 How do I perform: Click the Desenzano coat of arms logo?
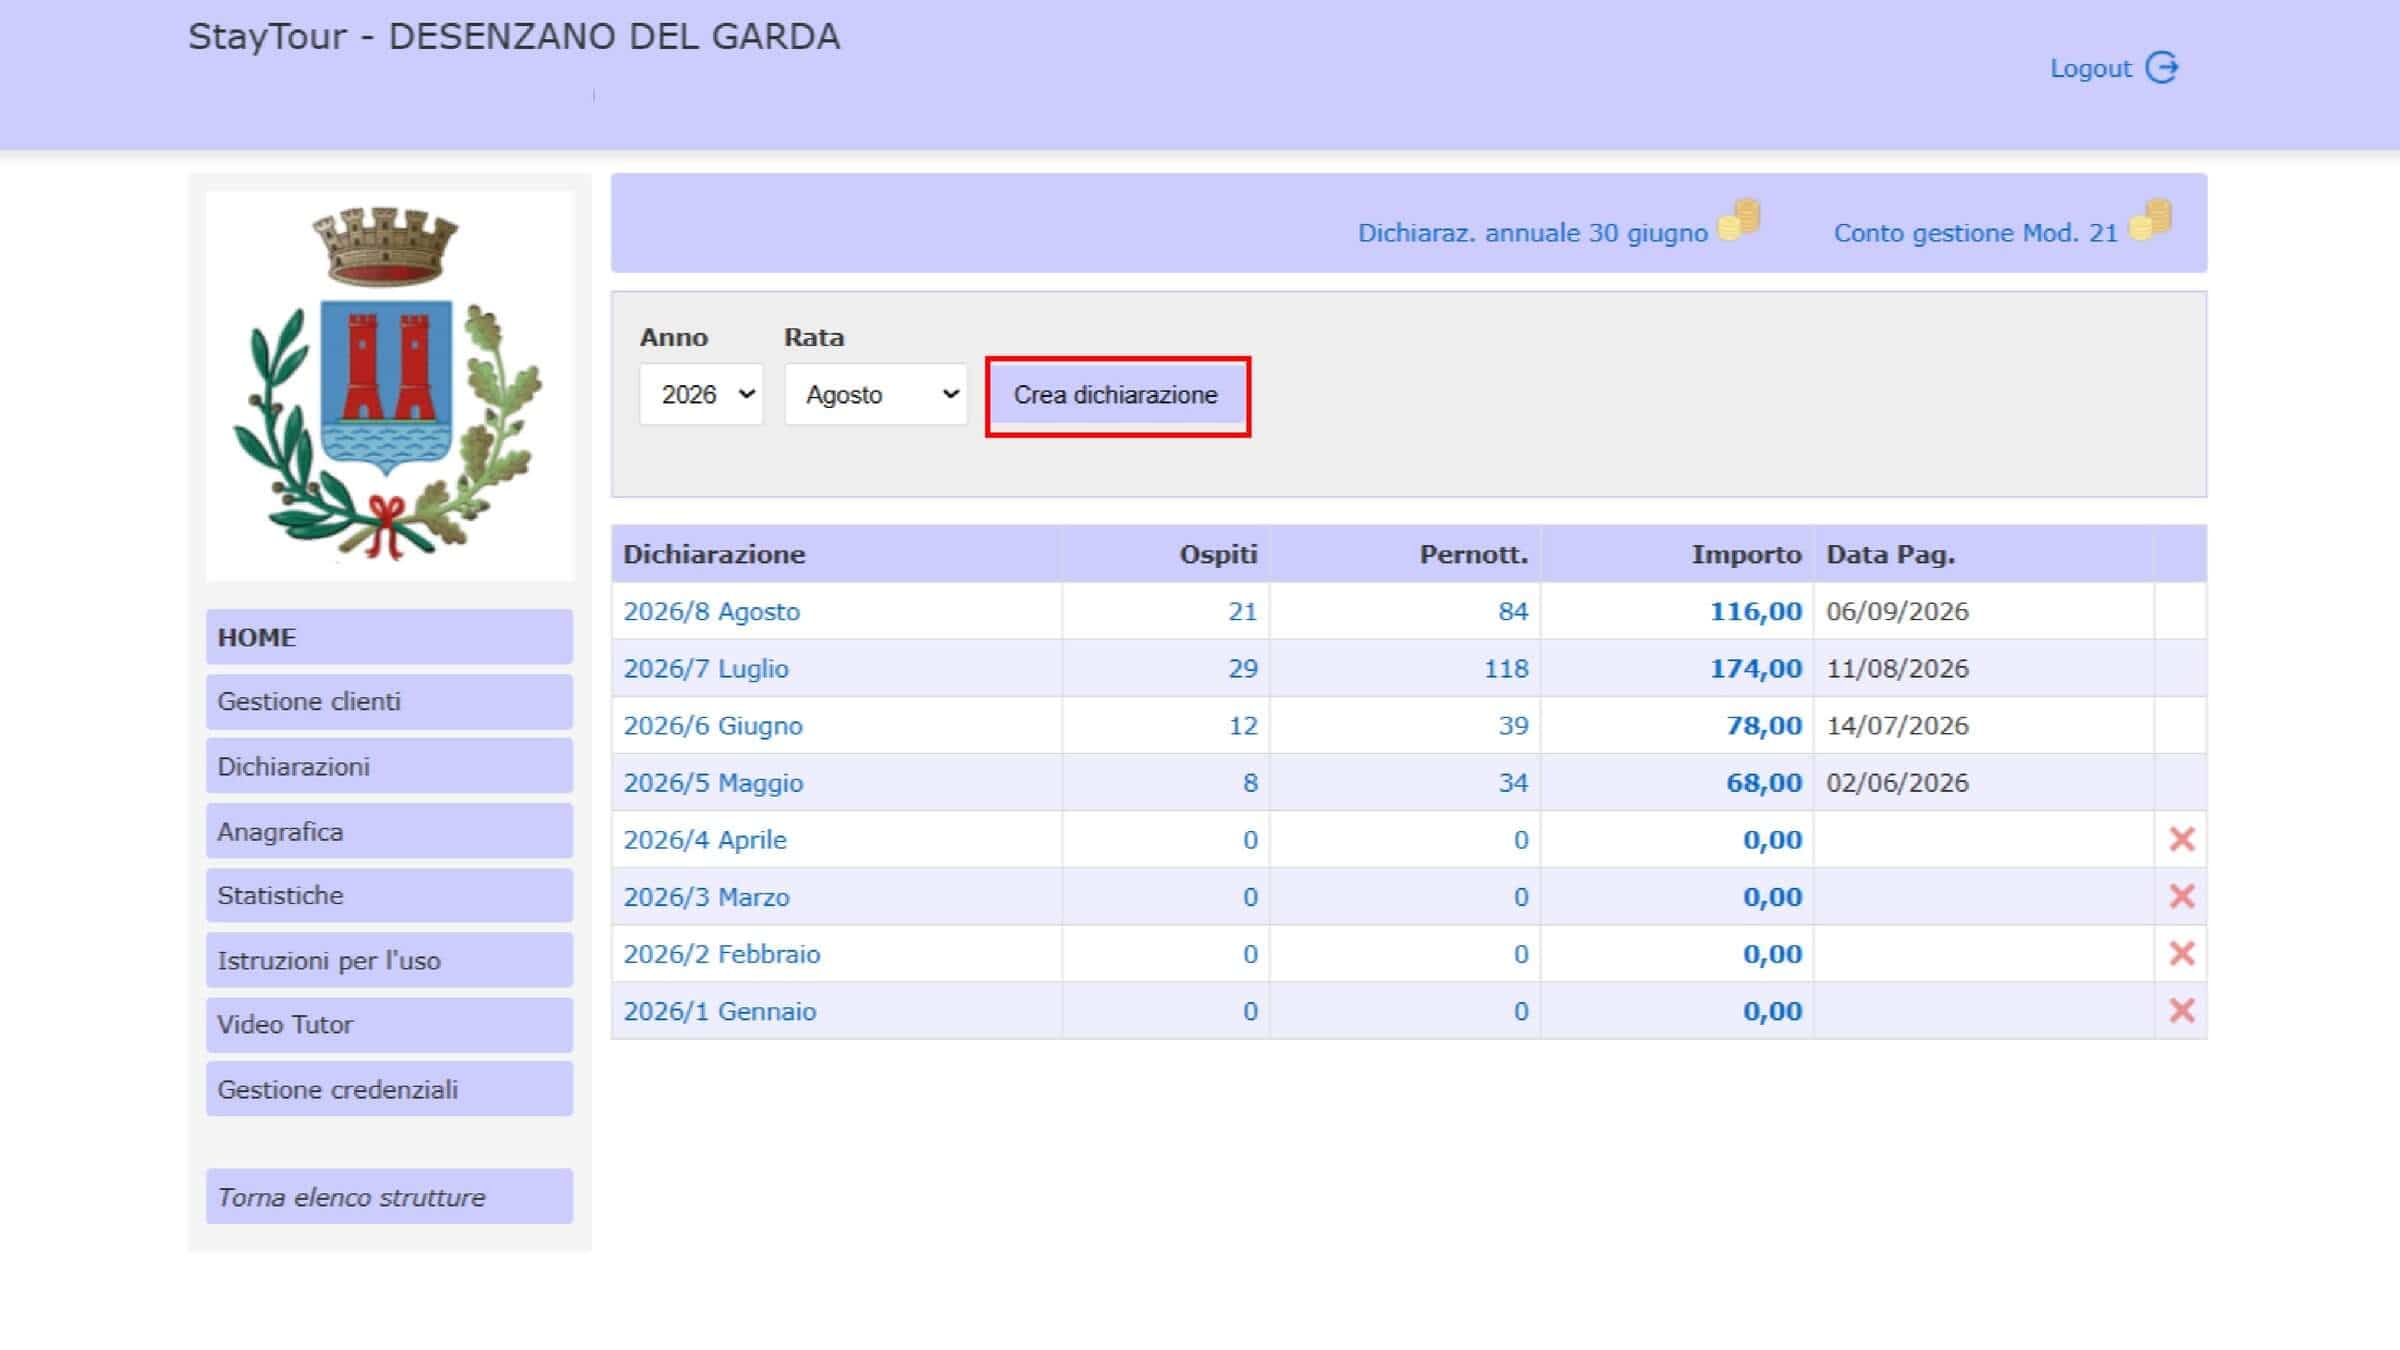coord(390,385)
